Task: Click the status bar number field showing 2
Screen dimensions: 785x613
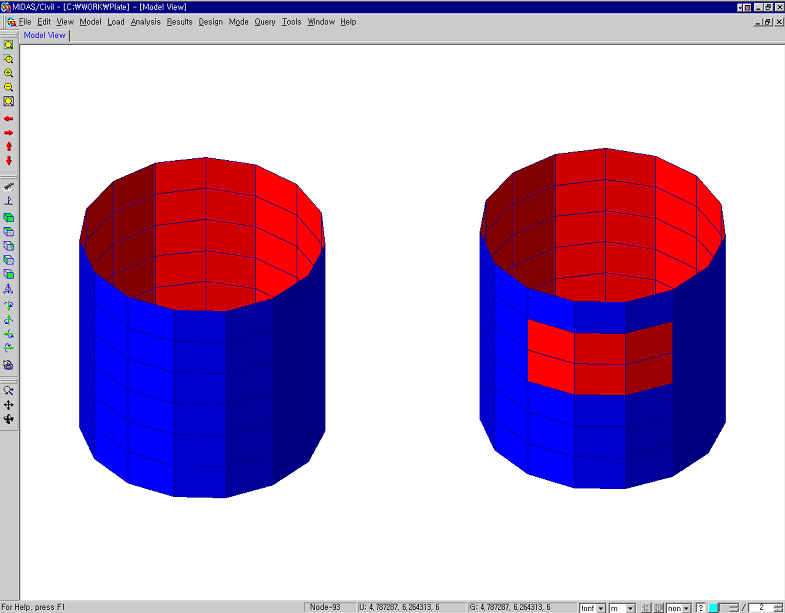Action: coord(760,607)
